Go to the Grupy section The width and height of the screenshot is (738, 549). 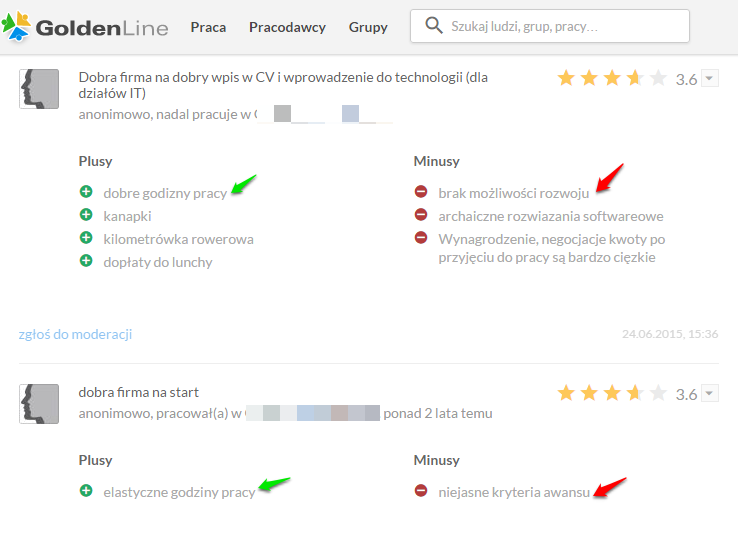pyautogui.click(x=368, y=27)
